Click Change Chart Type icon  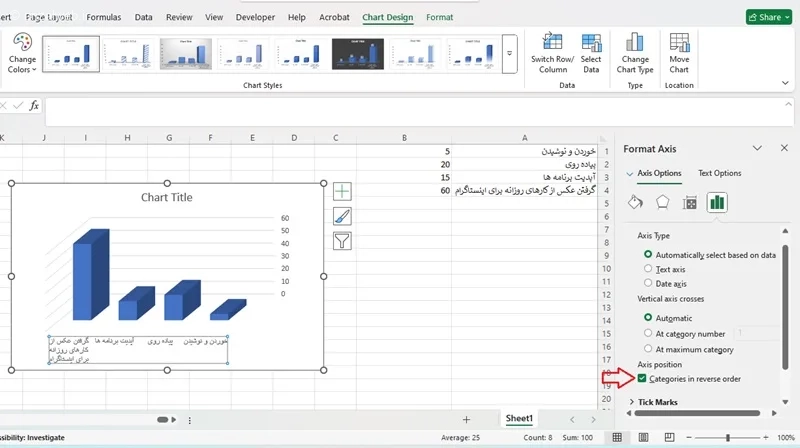click(635, 42)
